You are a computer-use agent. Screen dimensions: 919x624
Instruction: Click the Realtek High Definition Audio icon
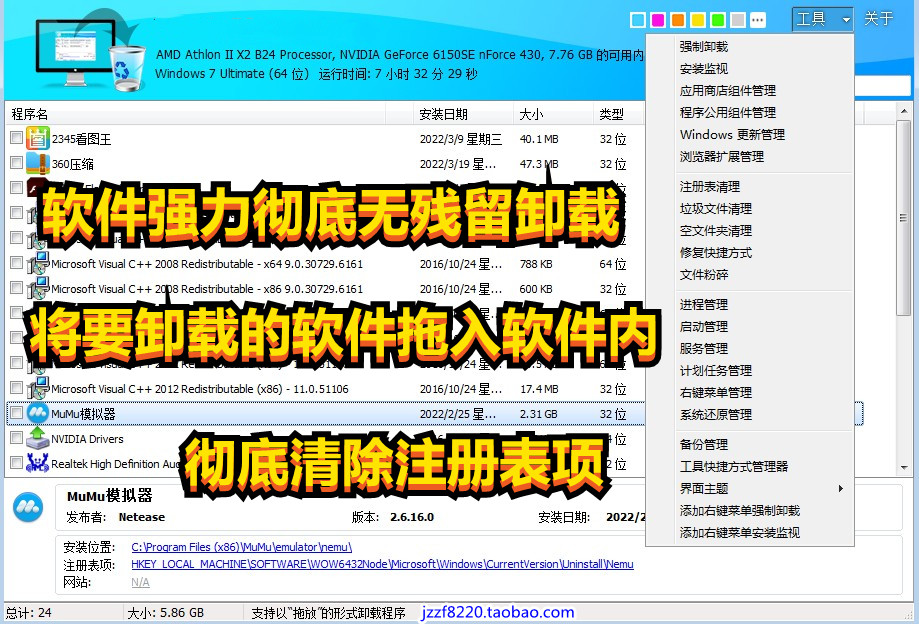tap(38, 462)
